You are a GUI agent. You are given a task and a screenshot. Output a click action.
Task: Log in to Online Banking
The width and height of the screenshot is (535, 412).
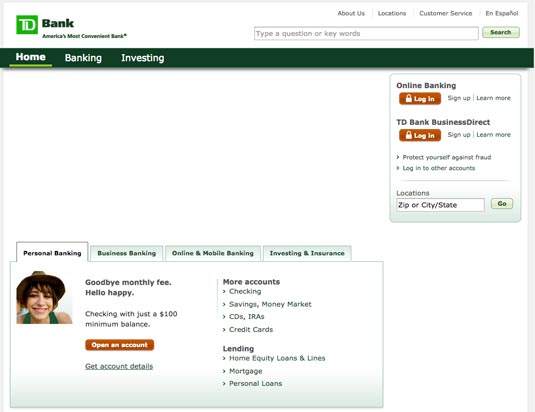pos(420,99)
